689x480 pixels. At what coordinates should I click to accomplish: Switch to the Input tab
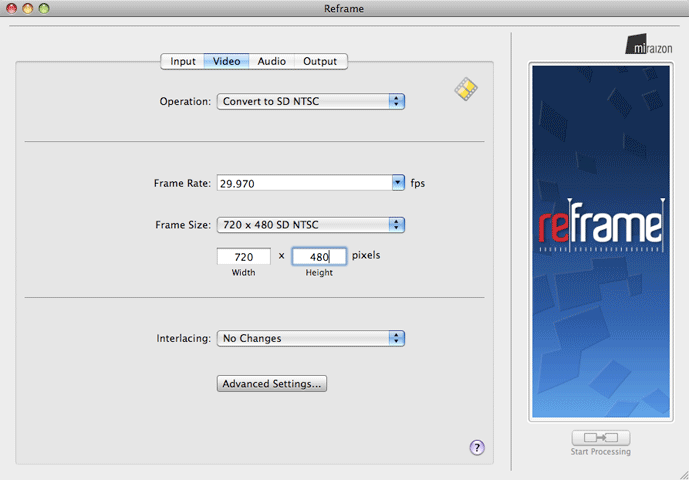click(x=182, y=61)
